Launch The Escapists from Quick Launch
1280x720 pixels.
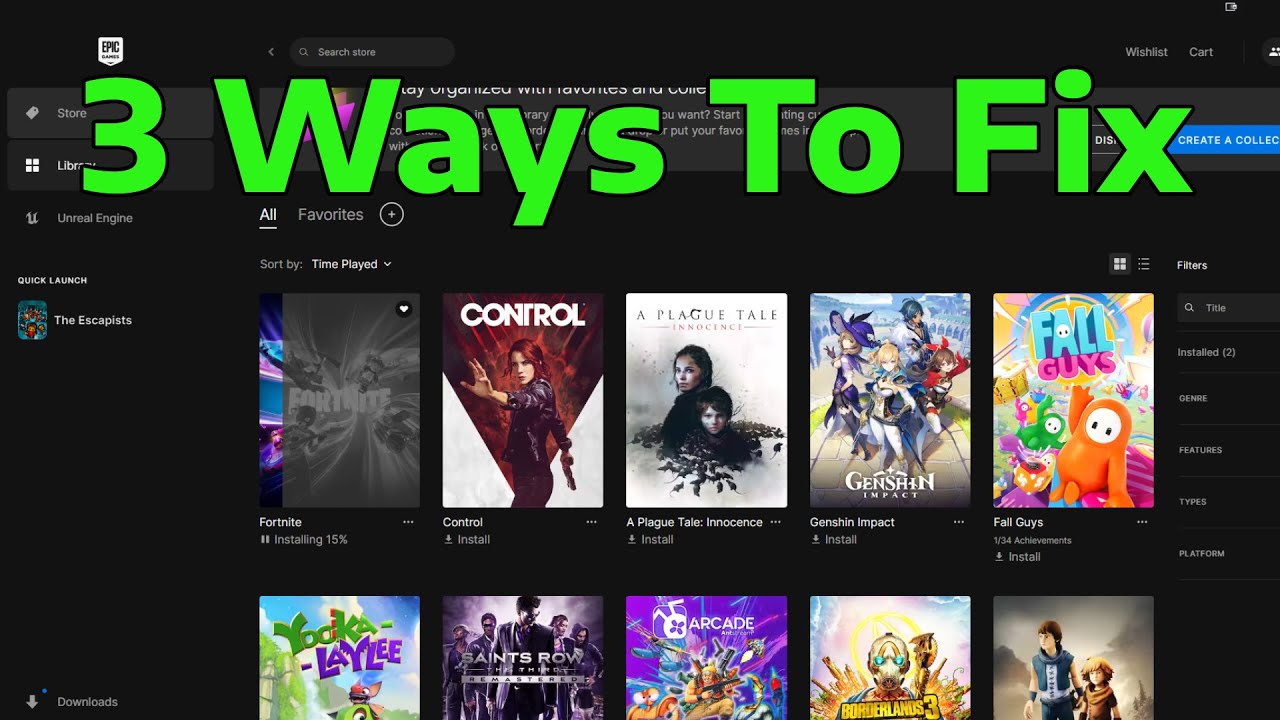[75, 320]
